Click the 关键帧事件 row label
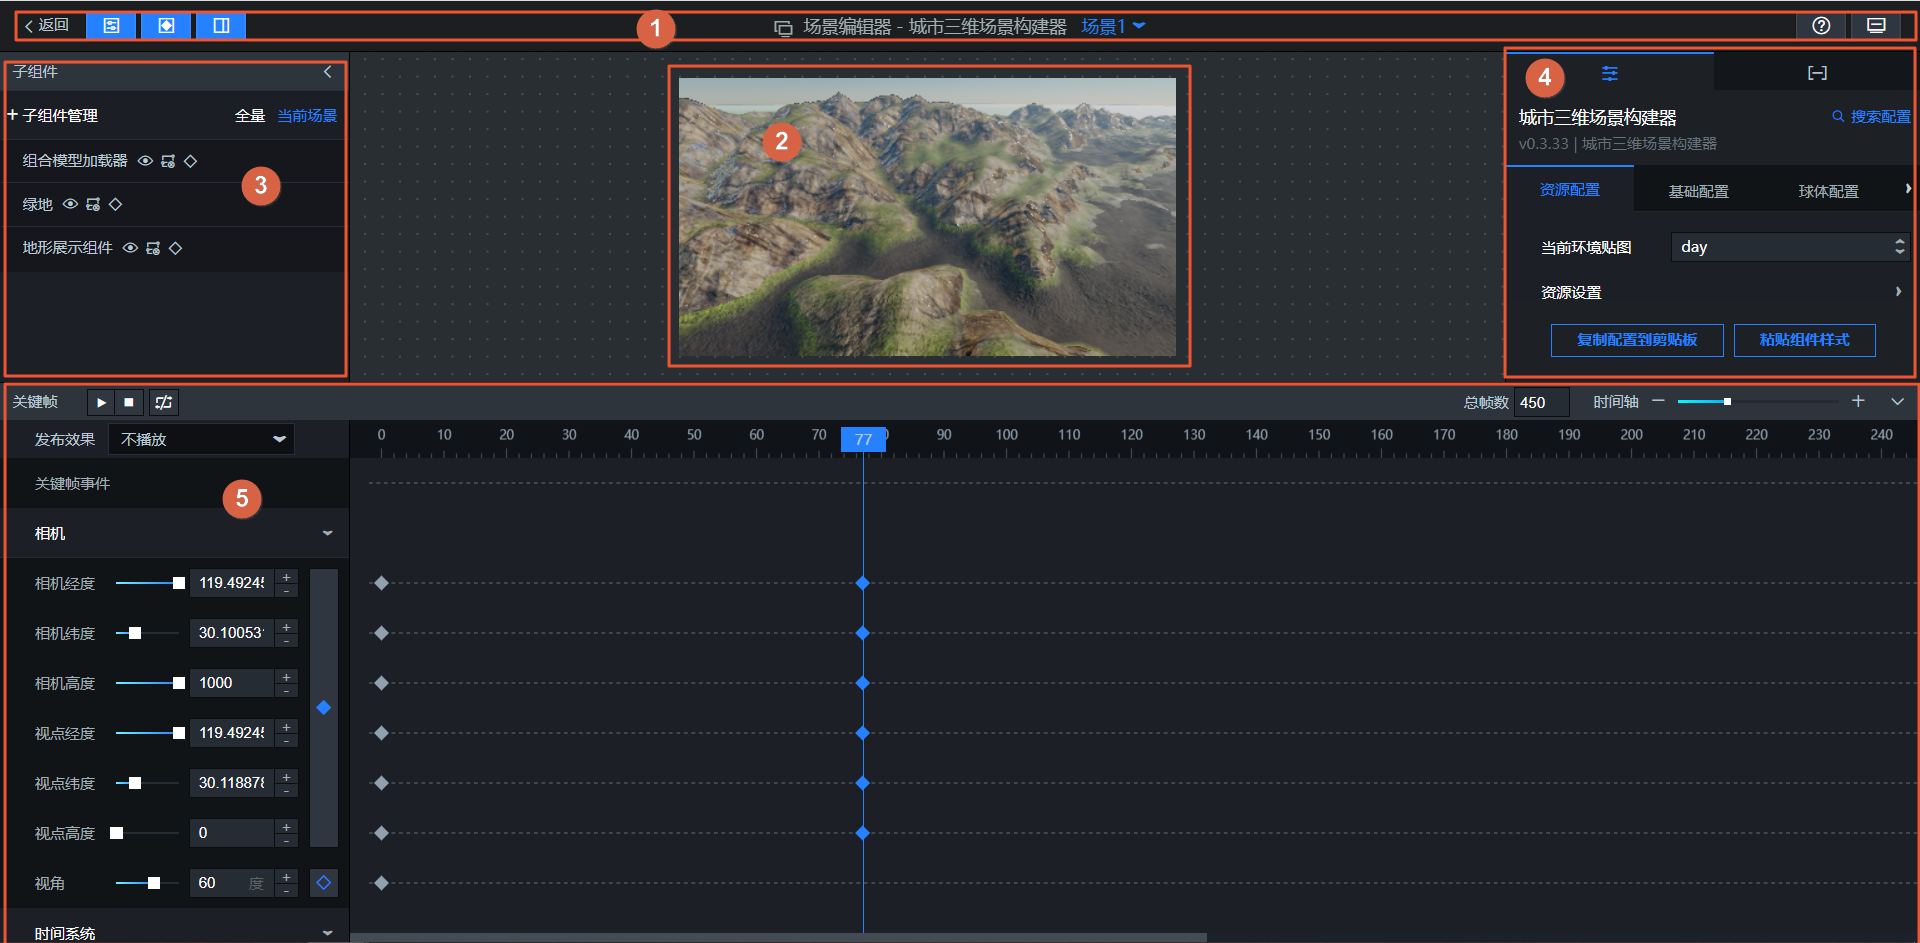The width and height of the screenshot is (1920, 943). (72, 484)
